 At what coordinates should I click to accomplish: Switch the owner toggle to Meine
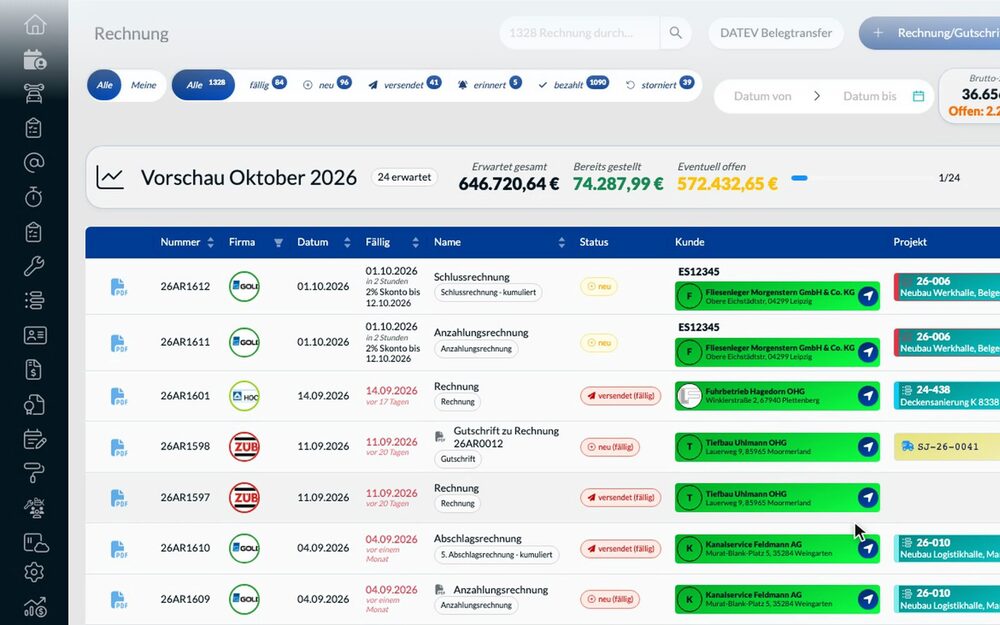point(143,85)
